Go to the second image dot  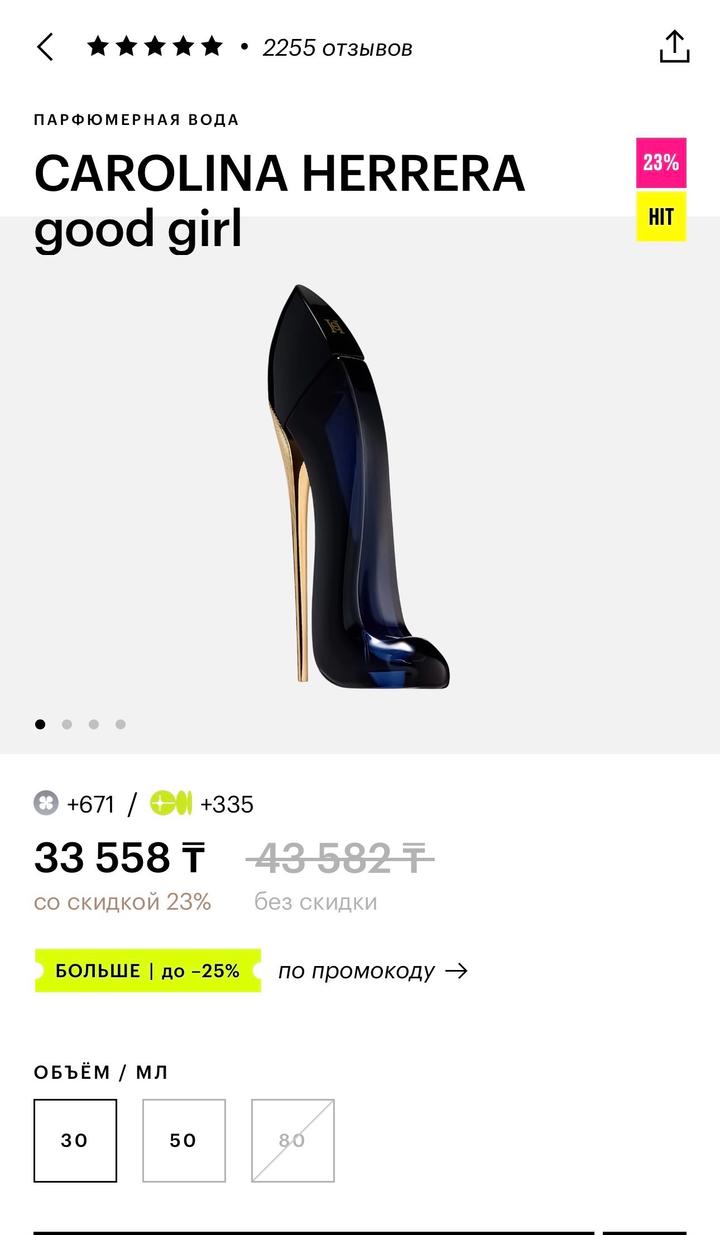[x=67, y=724]
